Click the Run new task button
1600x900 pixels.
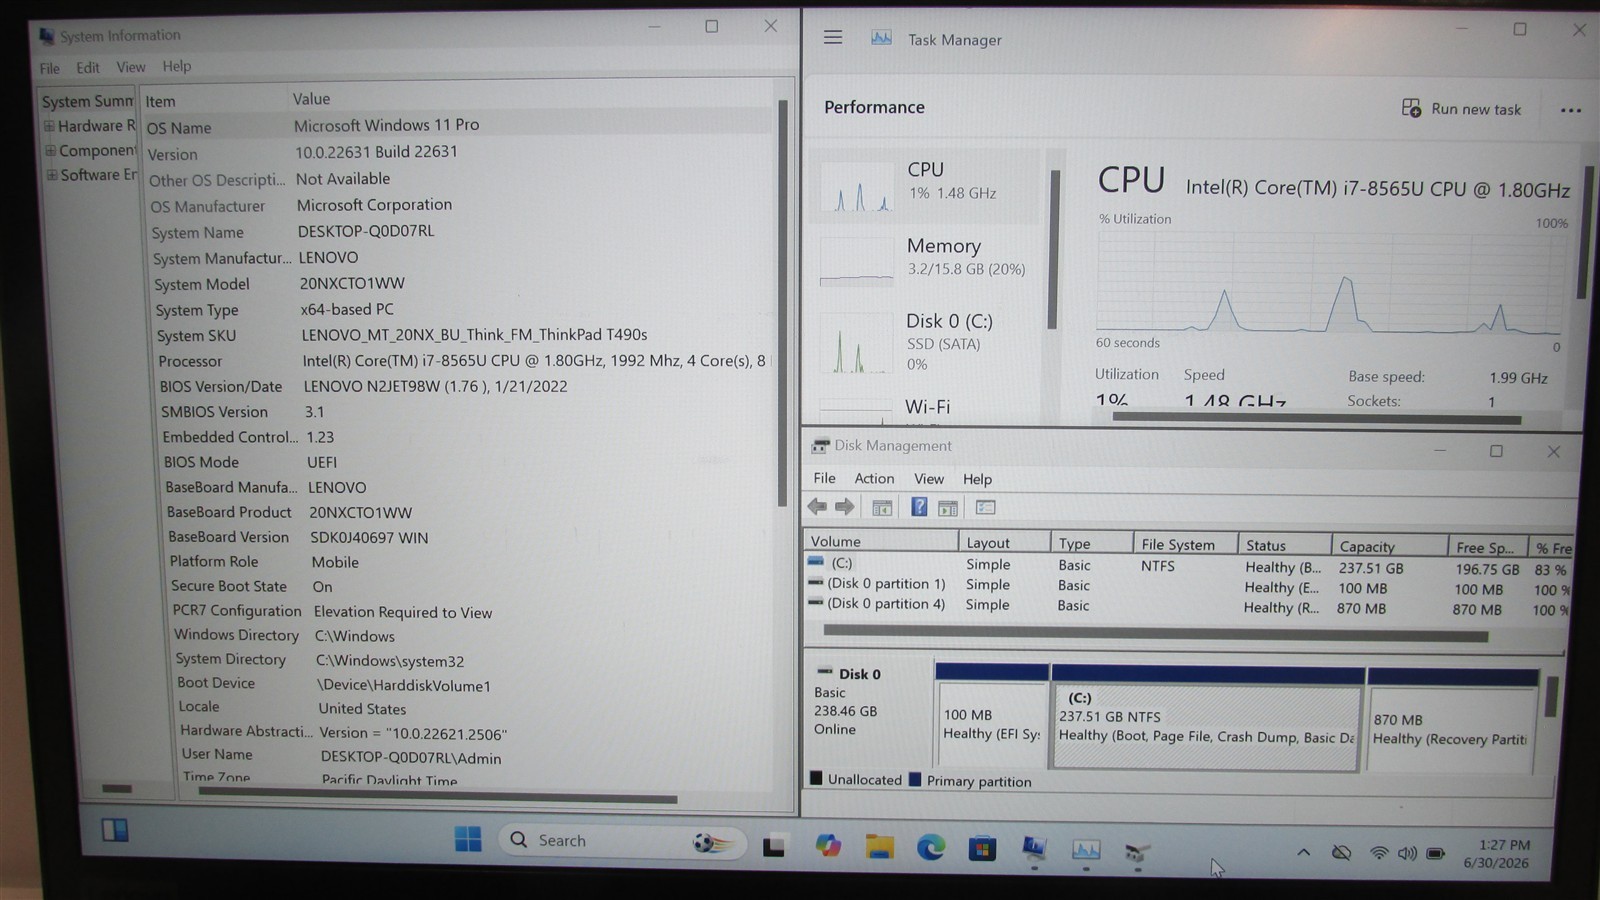(x=1461, y=109)
